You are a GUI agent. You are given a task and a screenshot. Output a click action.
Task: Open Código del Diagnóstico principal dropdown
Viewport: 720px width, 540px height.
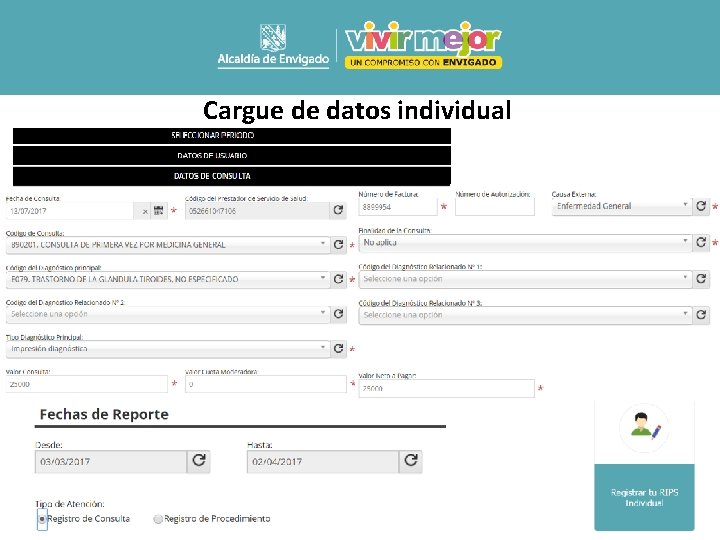pyautogui.click(x=168, y=279)
